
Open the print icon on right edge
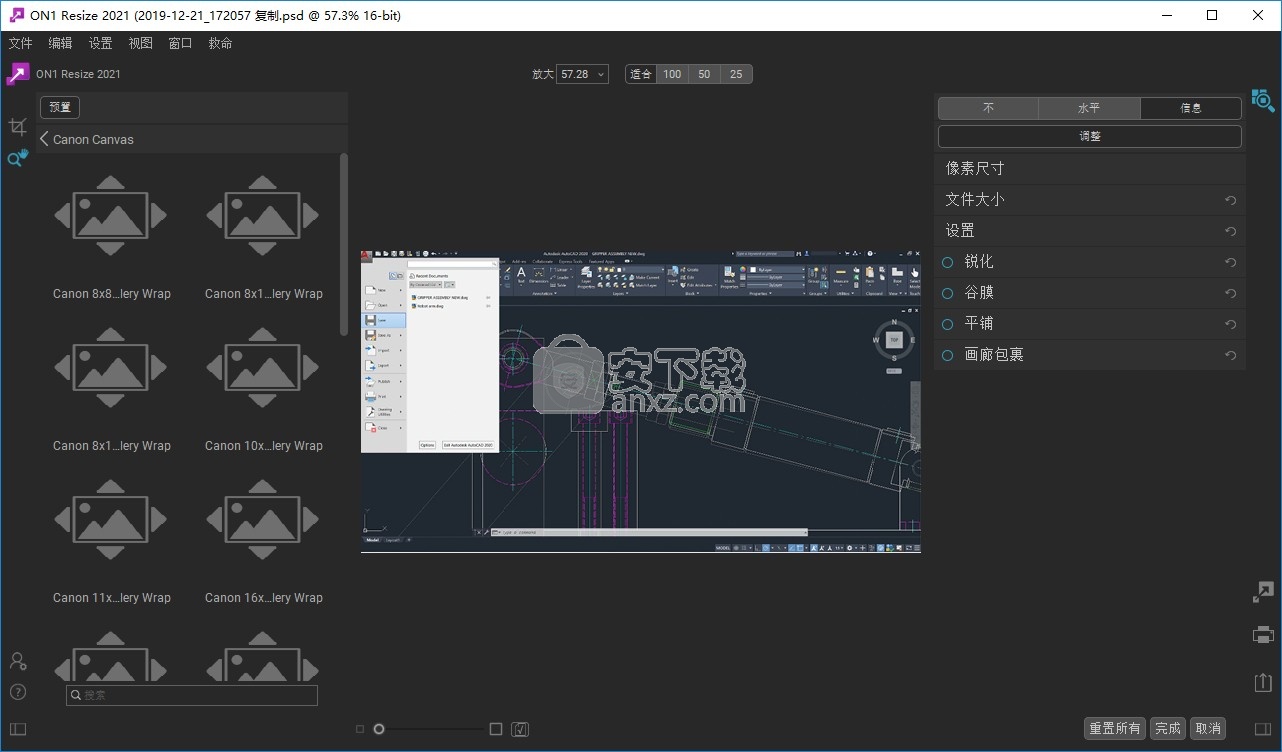[1263, 634]
